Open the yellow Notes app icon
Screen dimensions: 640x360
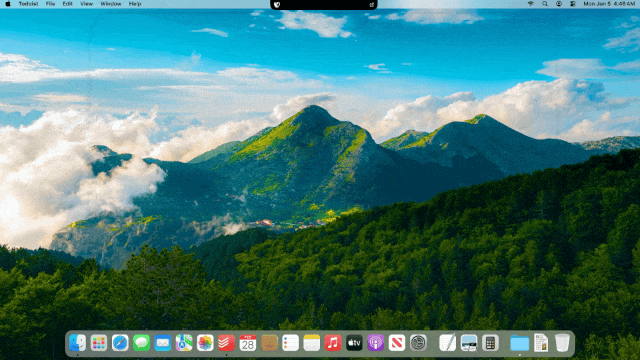coord(311,343)
